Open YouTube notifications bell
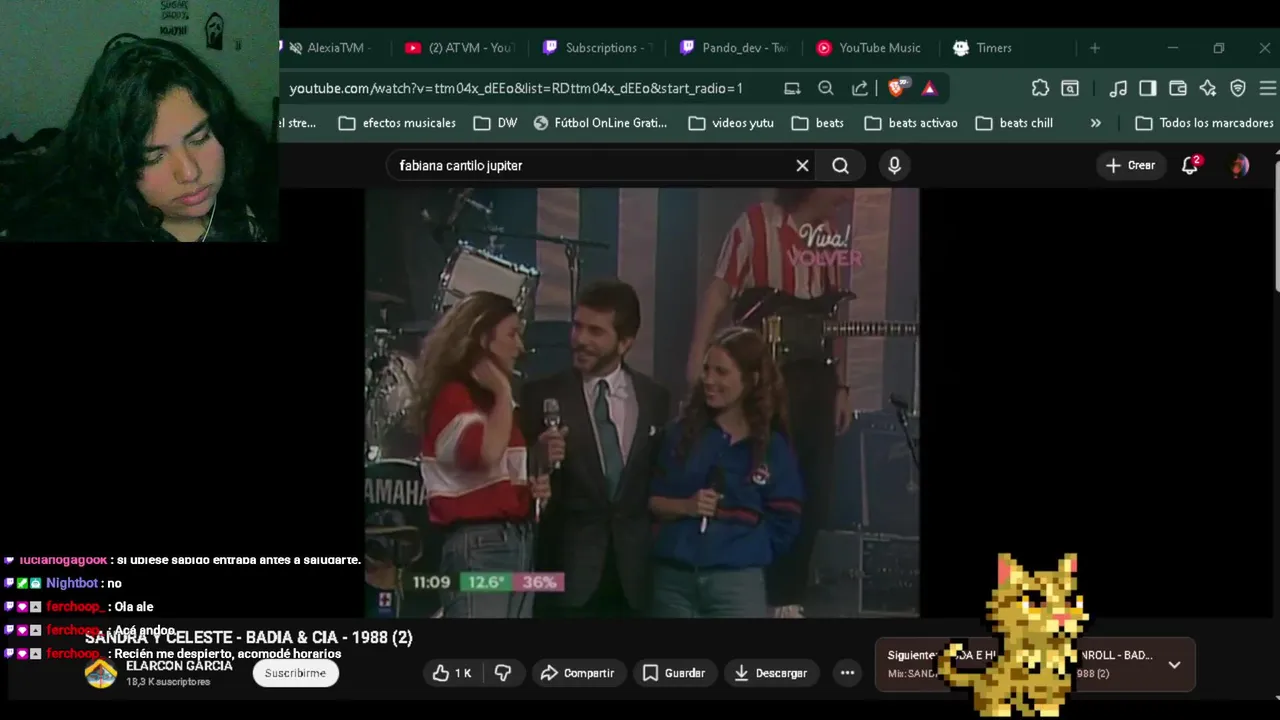Image resolution: width=1280 pixels, height=720 pixels. coord(1190,166)
